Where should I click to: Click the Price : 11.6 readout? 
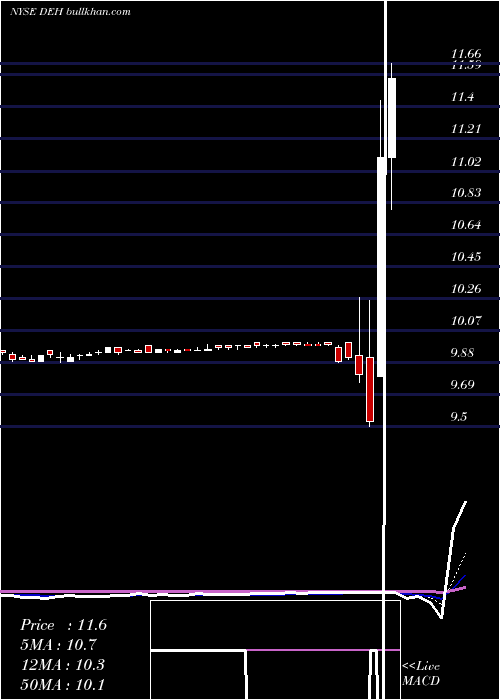[x=63, y=625]
